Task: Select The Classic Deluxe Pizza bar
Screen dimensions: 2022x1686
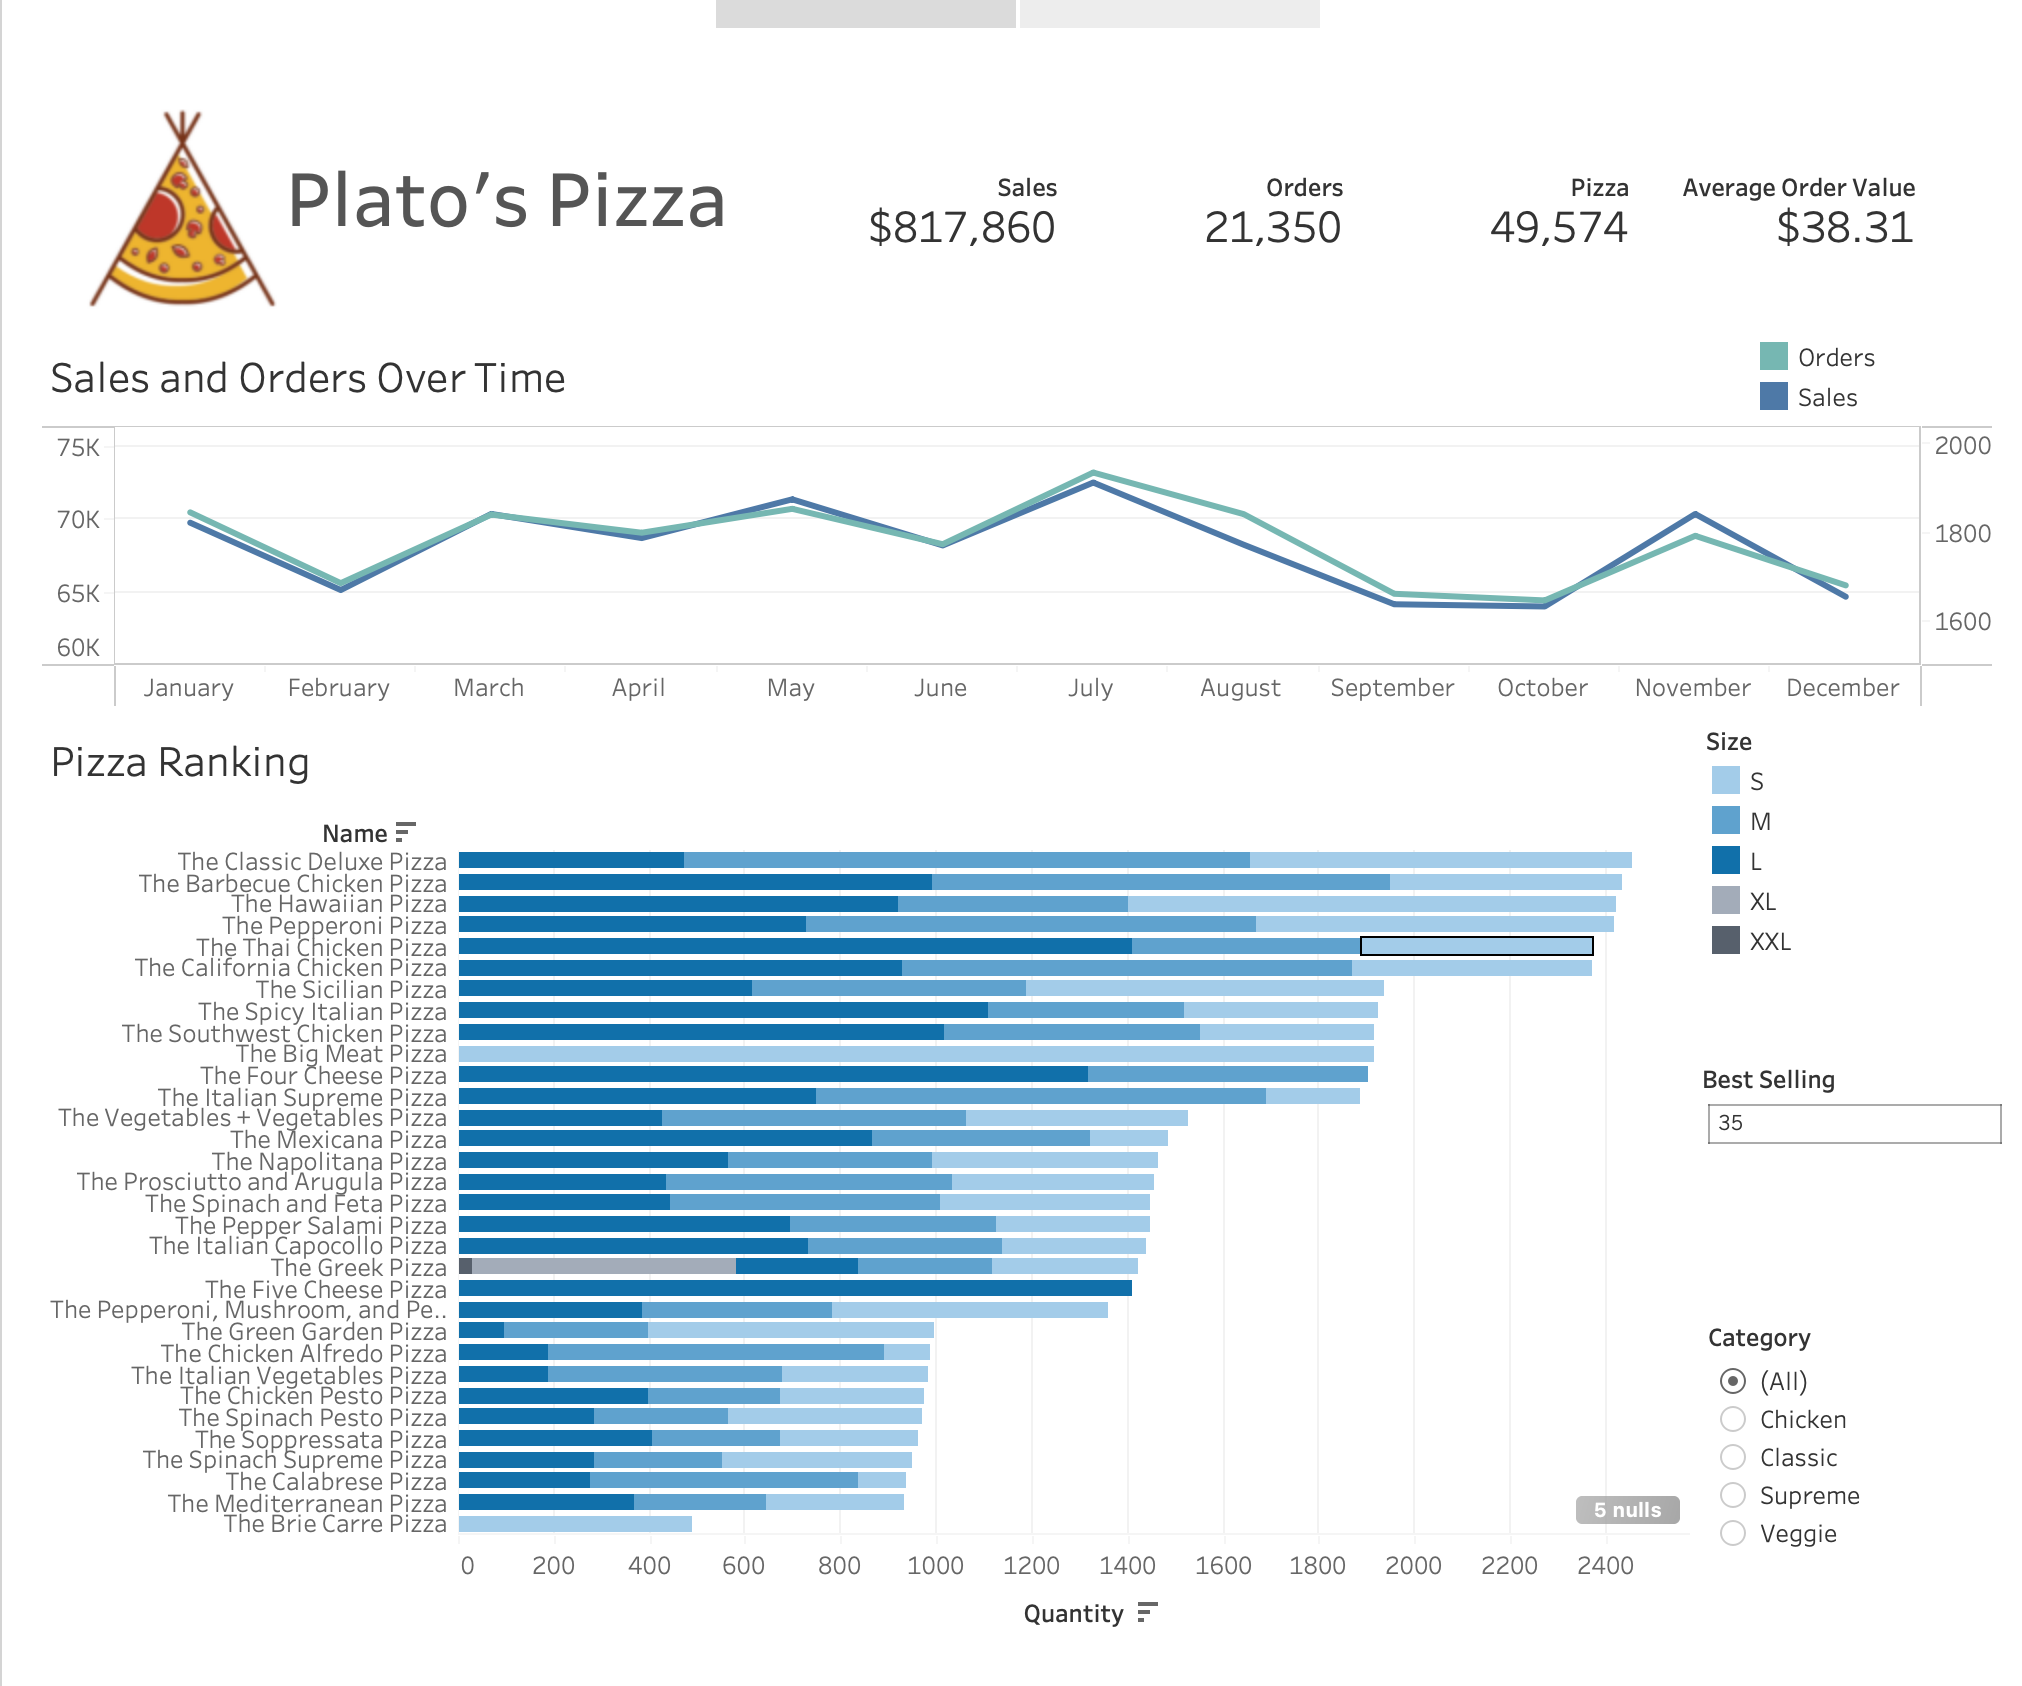Action: click(1000, 860)
